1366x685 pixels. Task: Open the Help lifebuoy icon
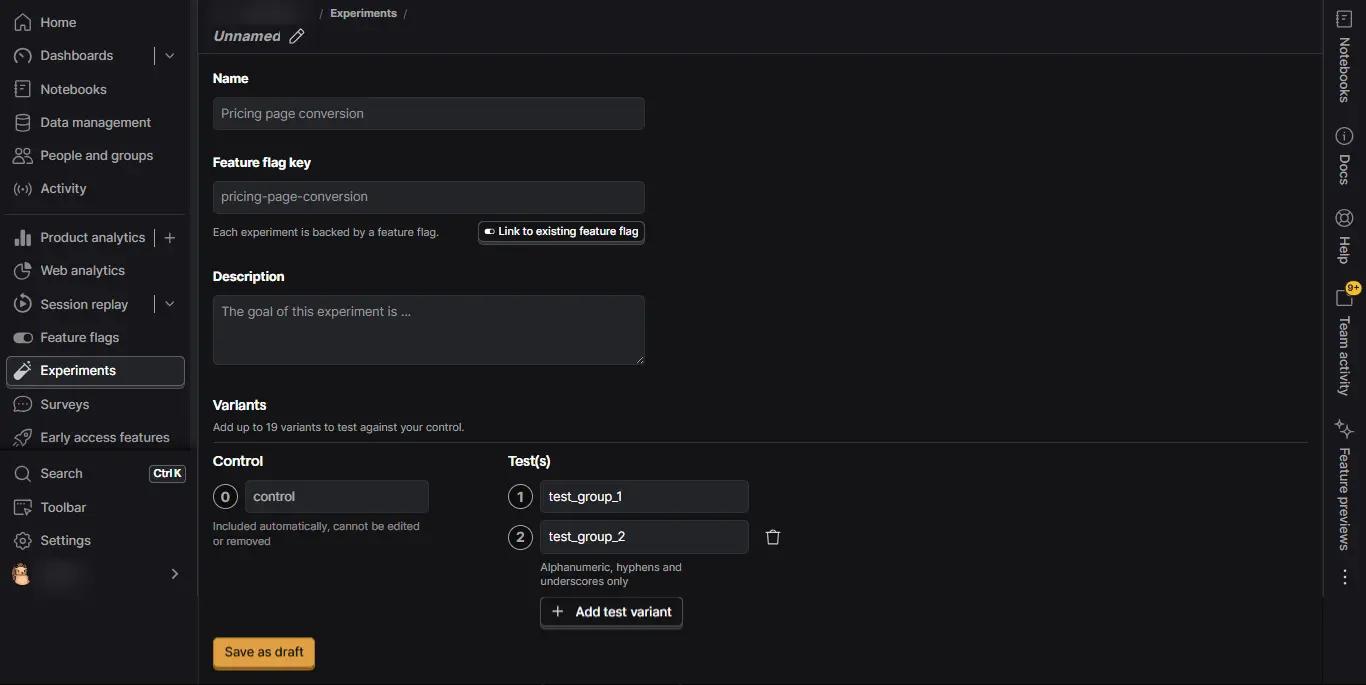[1344, 218]
